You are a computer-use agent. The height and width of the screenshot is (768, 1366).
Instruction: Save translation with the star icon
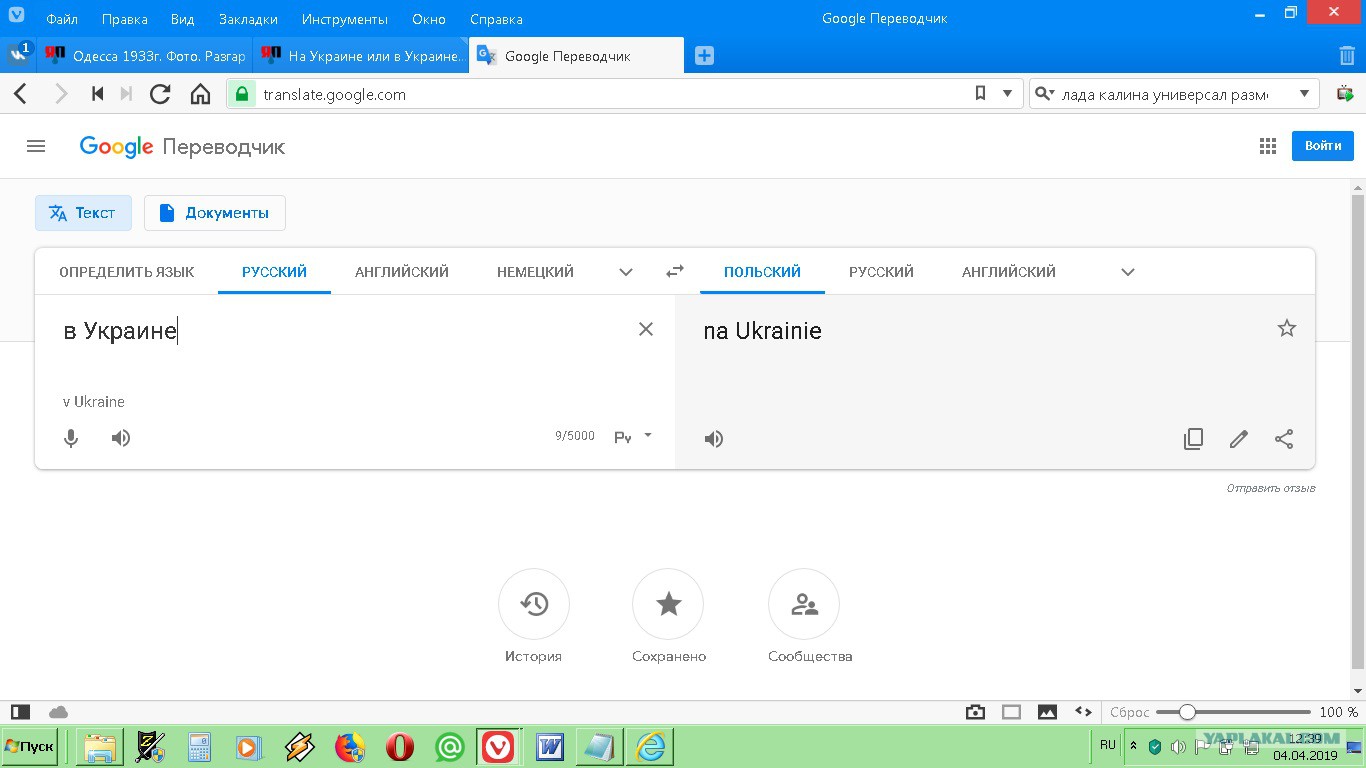click(1287, 328)
